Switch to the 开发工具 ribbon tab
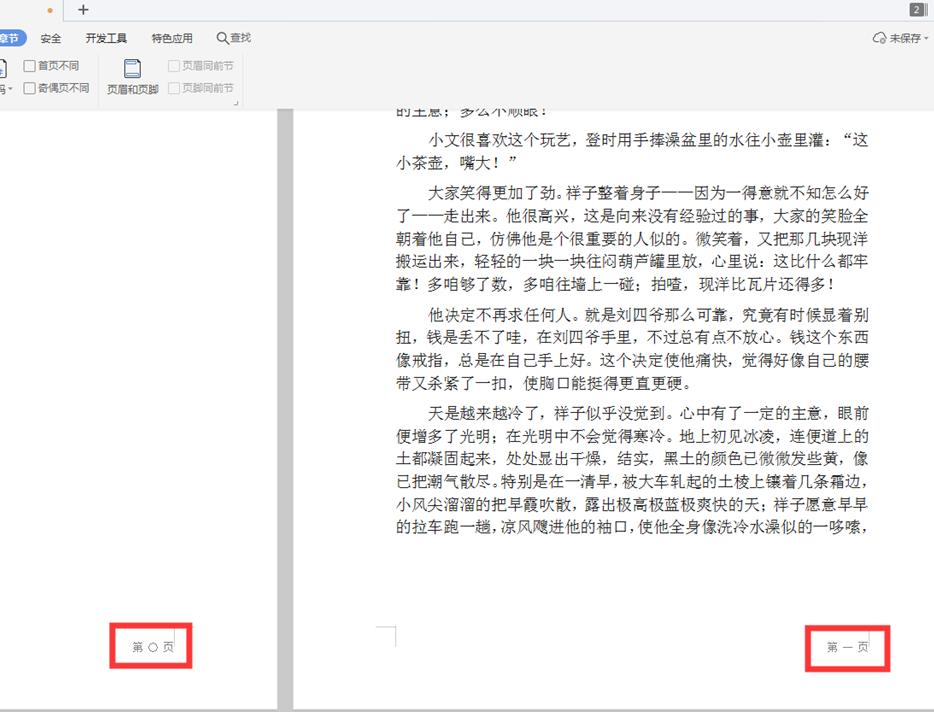This screenshot has width=934, height=712. pyautogui.click(x=106, y=37)
